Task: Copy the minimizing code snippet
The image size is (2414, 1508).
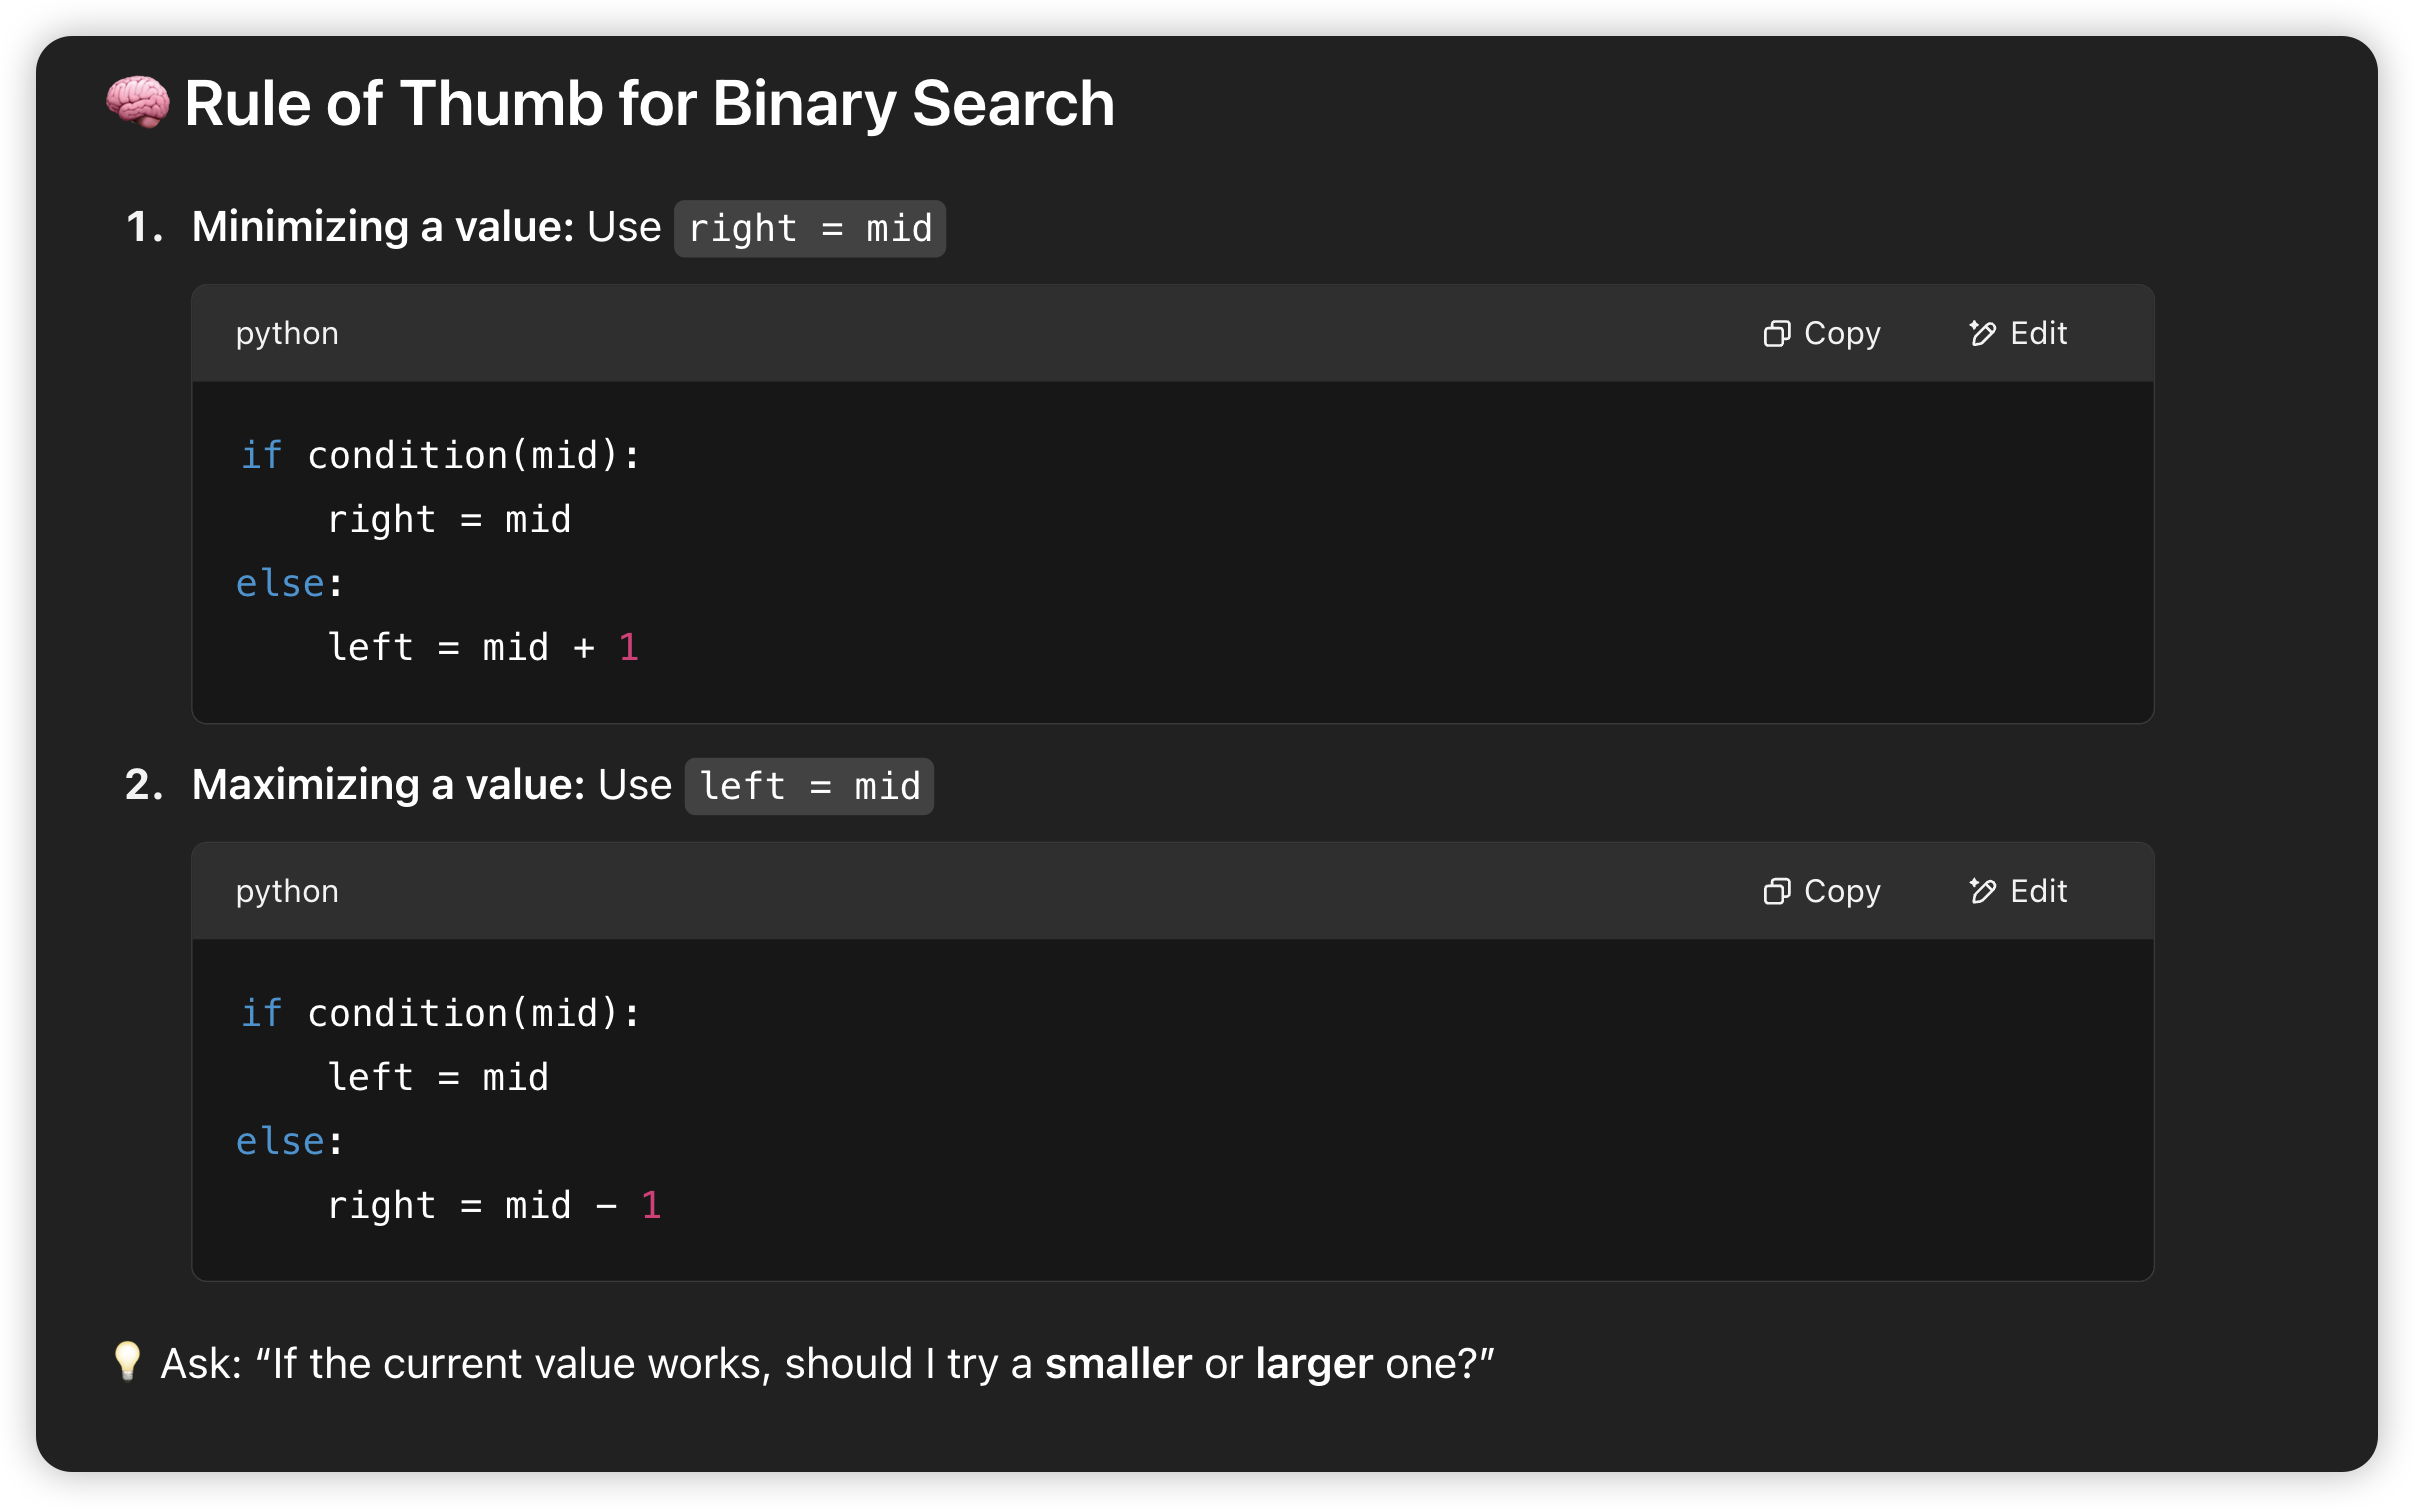Action: (1821, 333)
